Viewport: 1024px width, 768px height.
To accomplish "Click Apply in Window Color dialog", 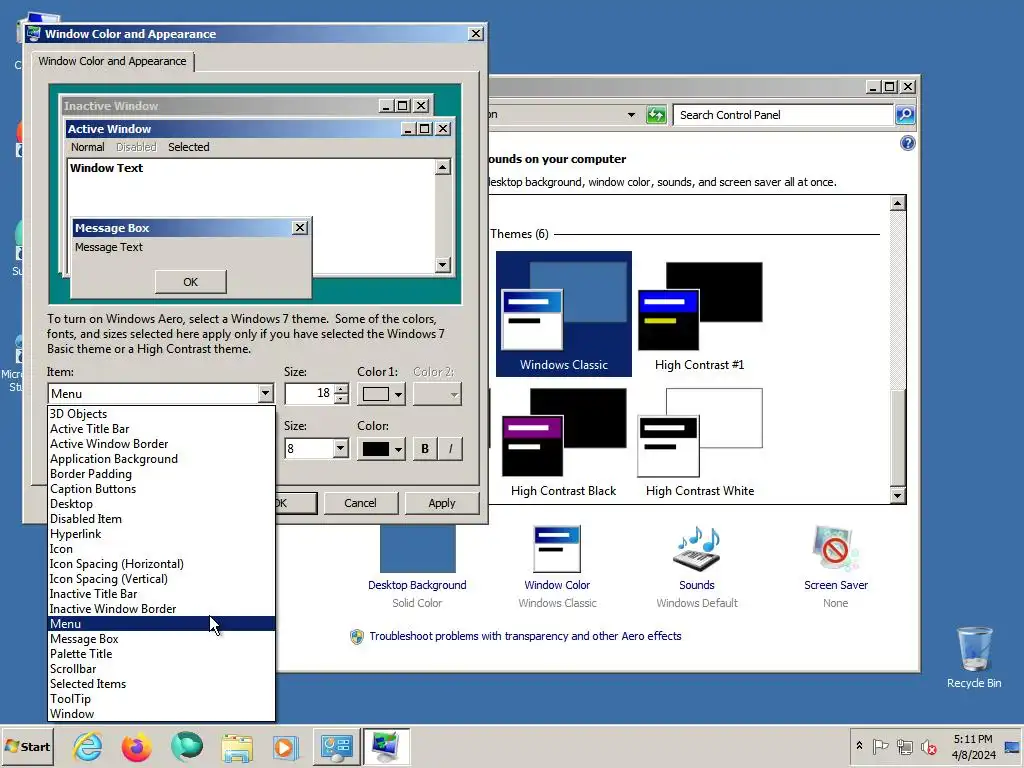I will [x=442, y=504].
